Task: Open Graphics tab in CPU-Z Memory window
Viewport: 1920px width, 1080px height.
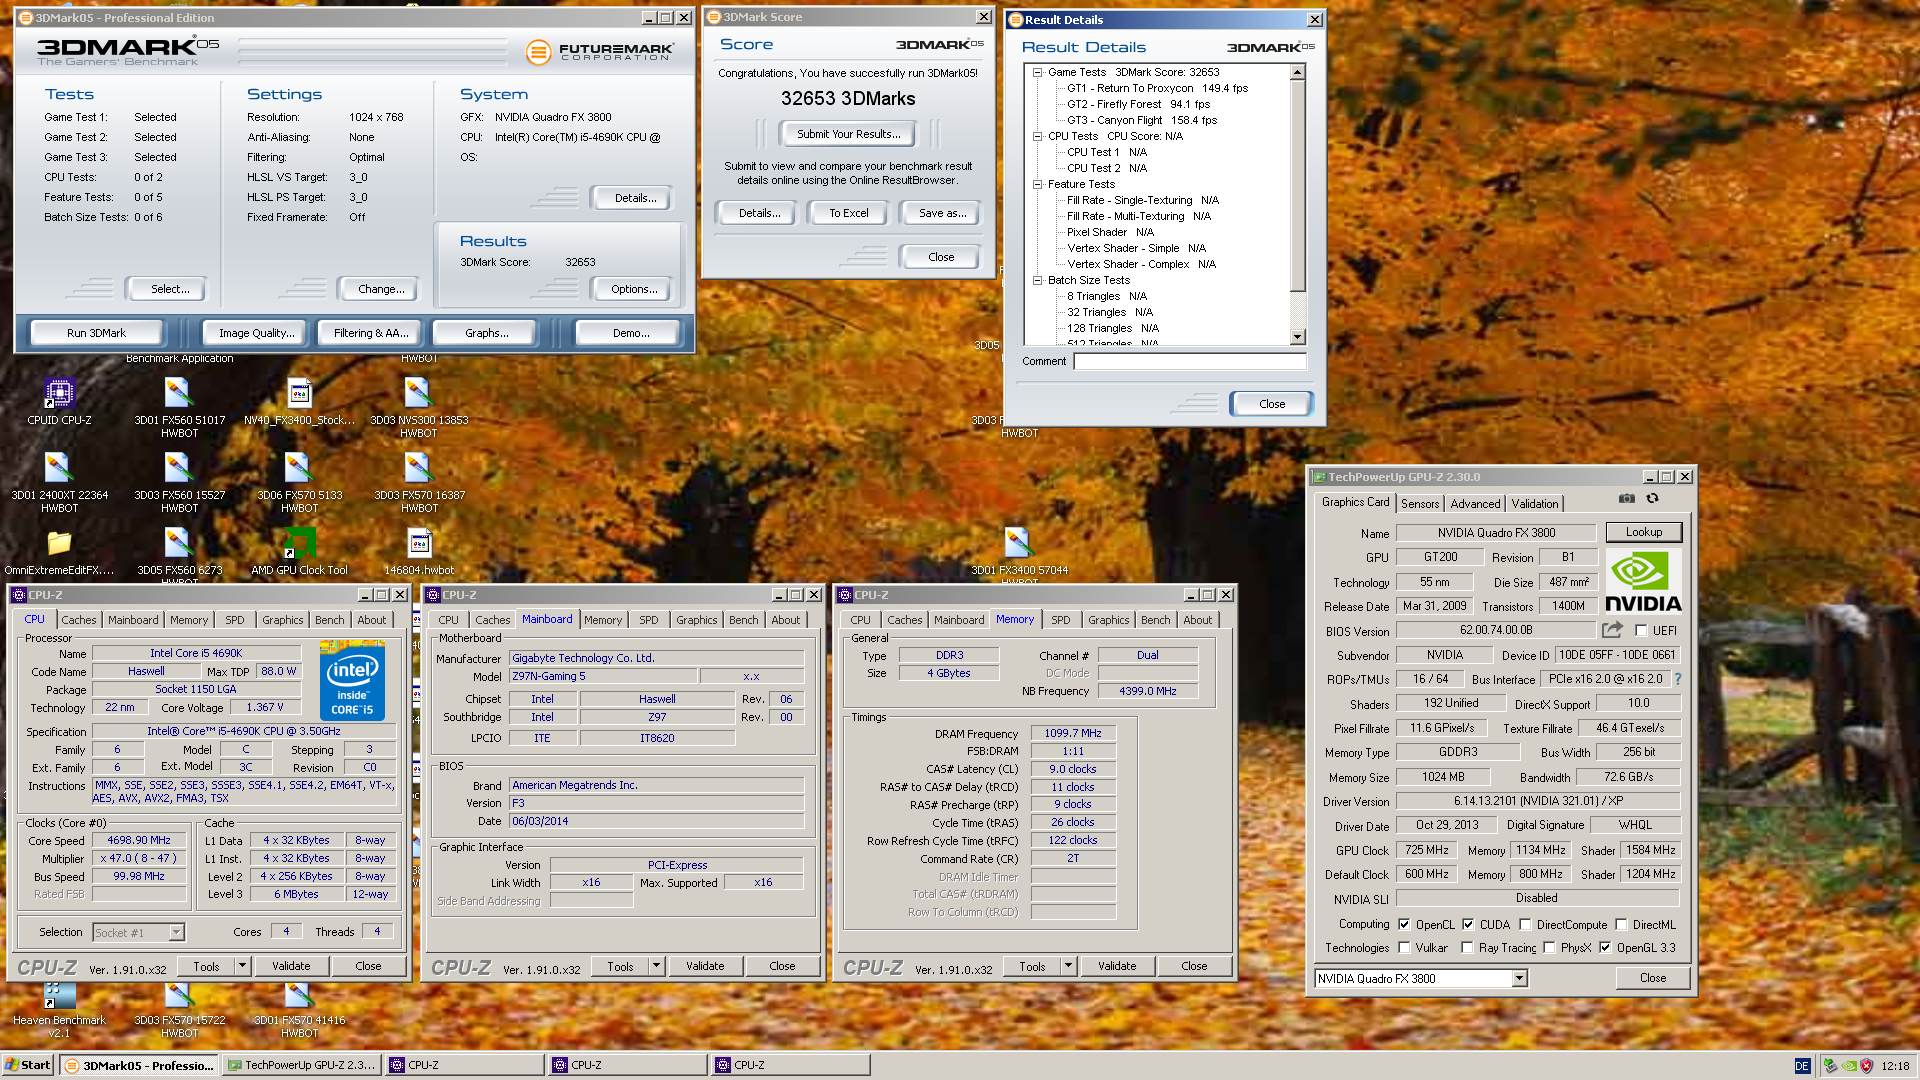Action: tap(1109, 620)
